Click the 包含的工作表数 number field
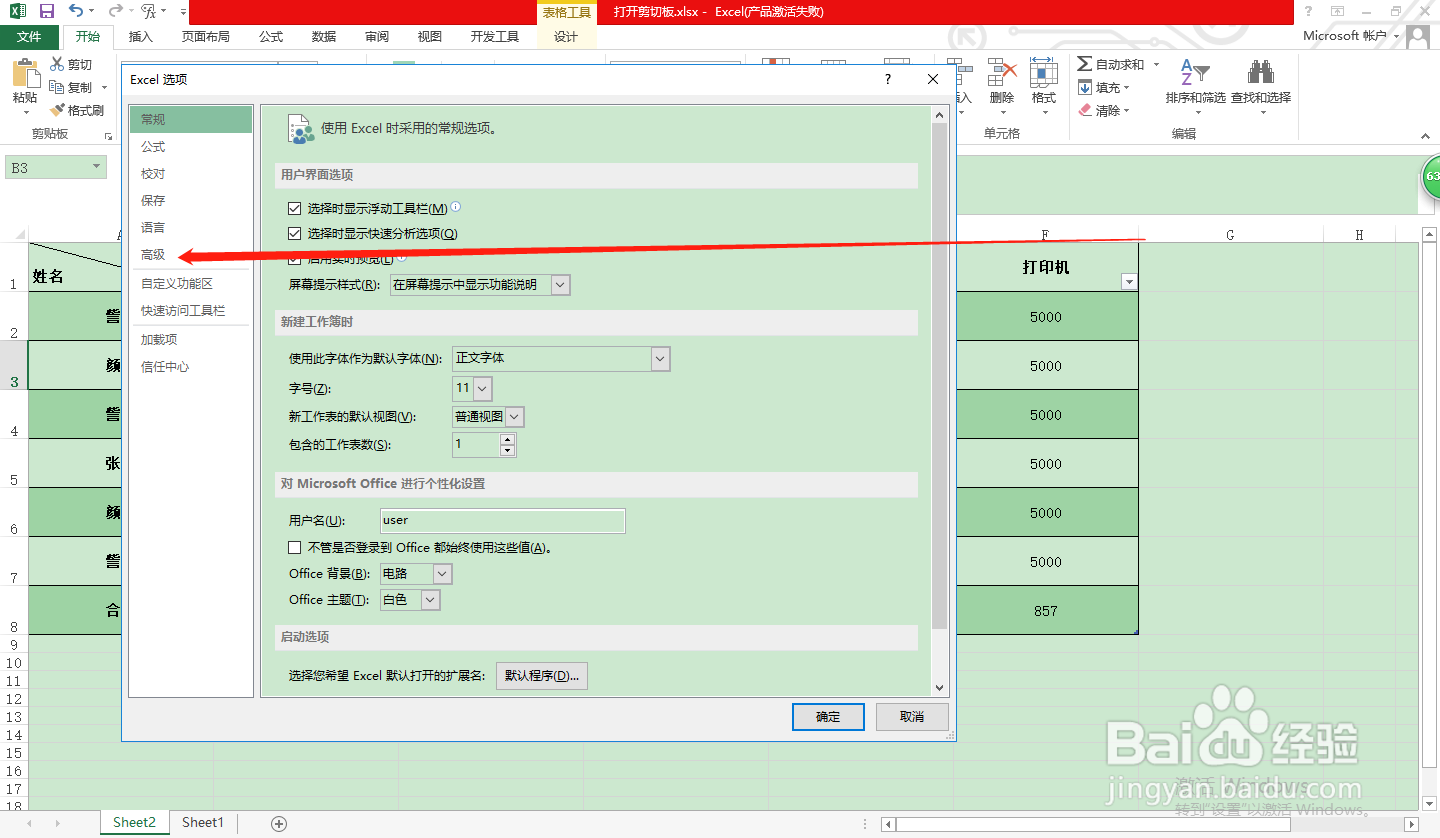This screenshot has width=1440, height=838. 477,445
